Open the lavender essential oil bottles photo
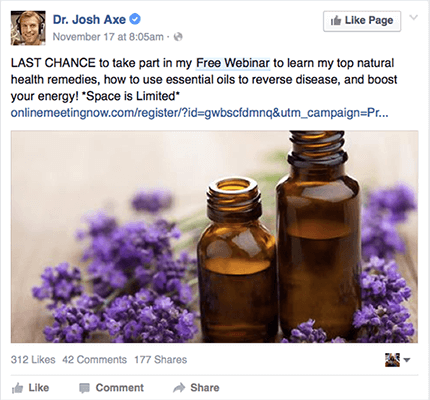430x400 pixels. click(x=214, y=237)
